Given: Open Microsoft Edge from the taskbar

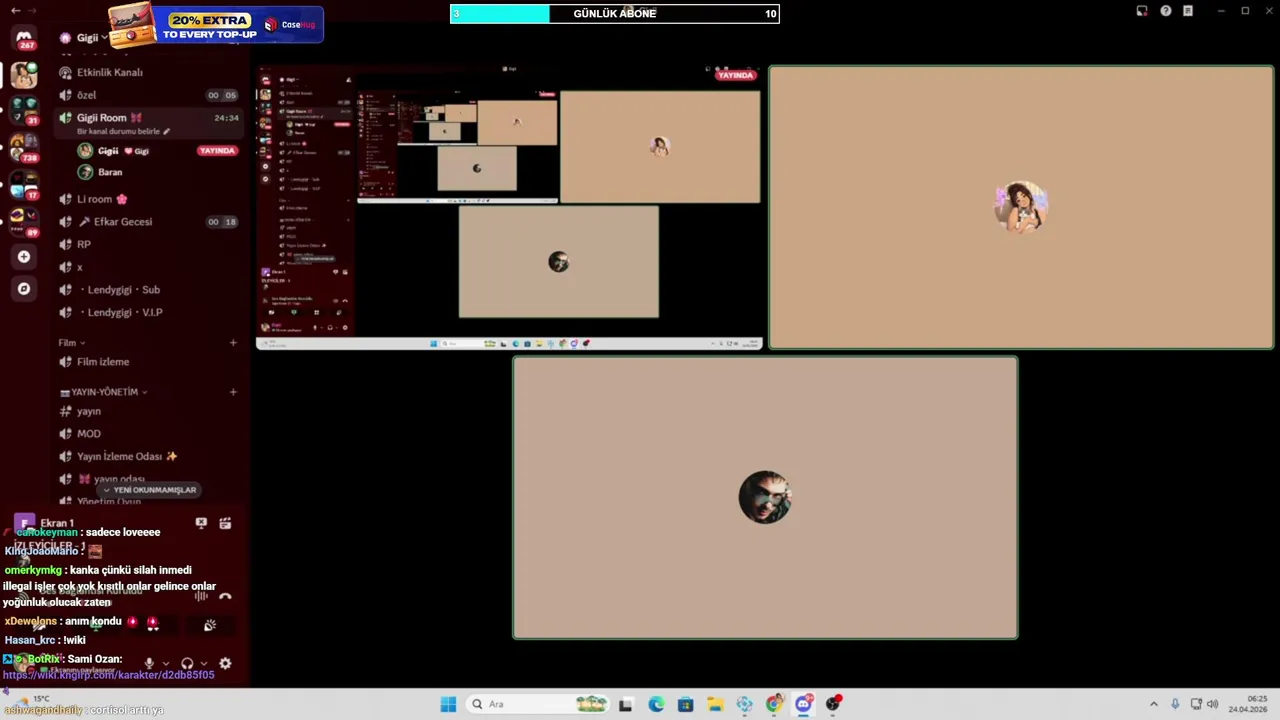Looking at the screenshot, I should tap(656, 704).
